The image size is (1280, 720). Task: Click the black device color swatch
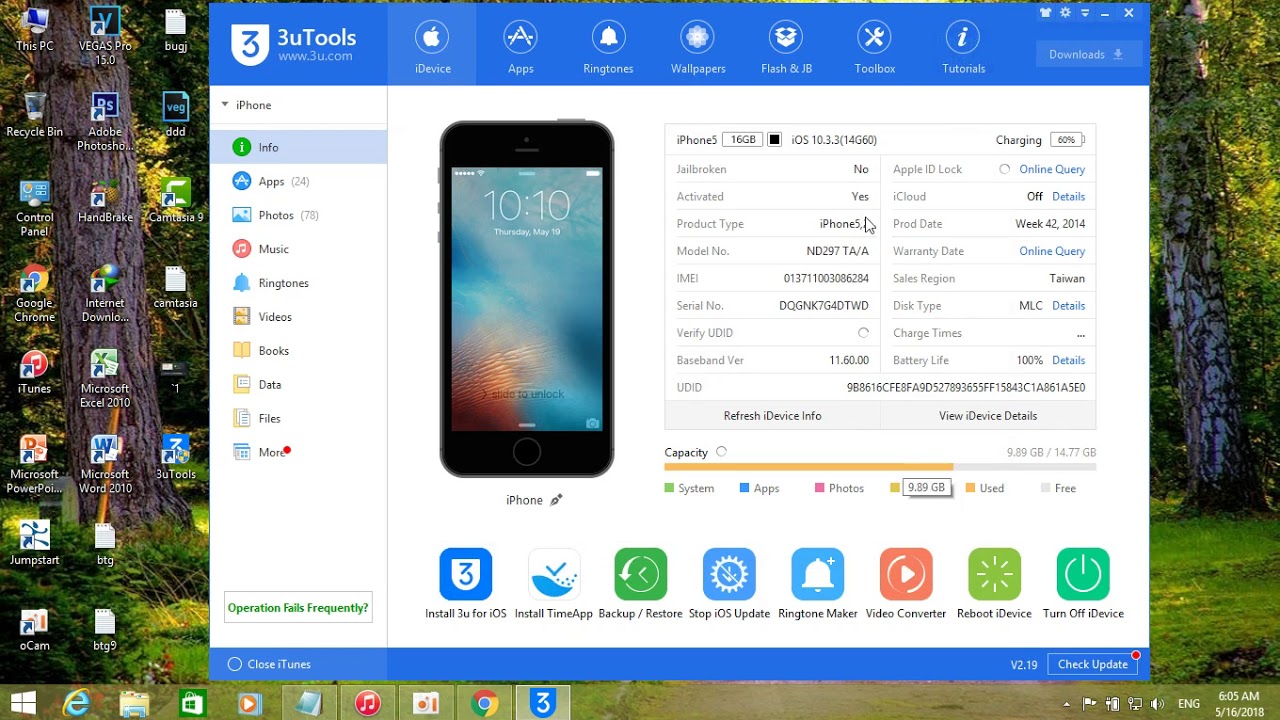point(774,140)
